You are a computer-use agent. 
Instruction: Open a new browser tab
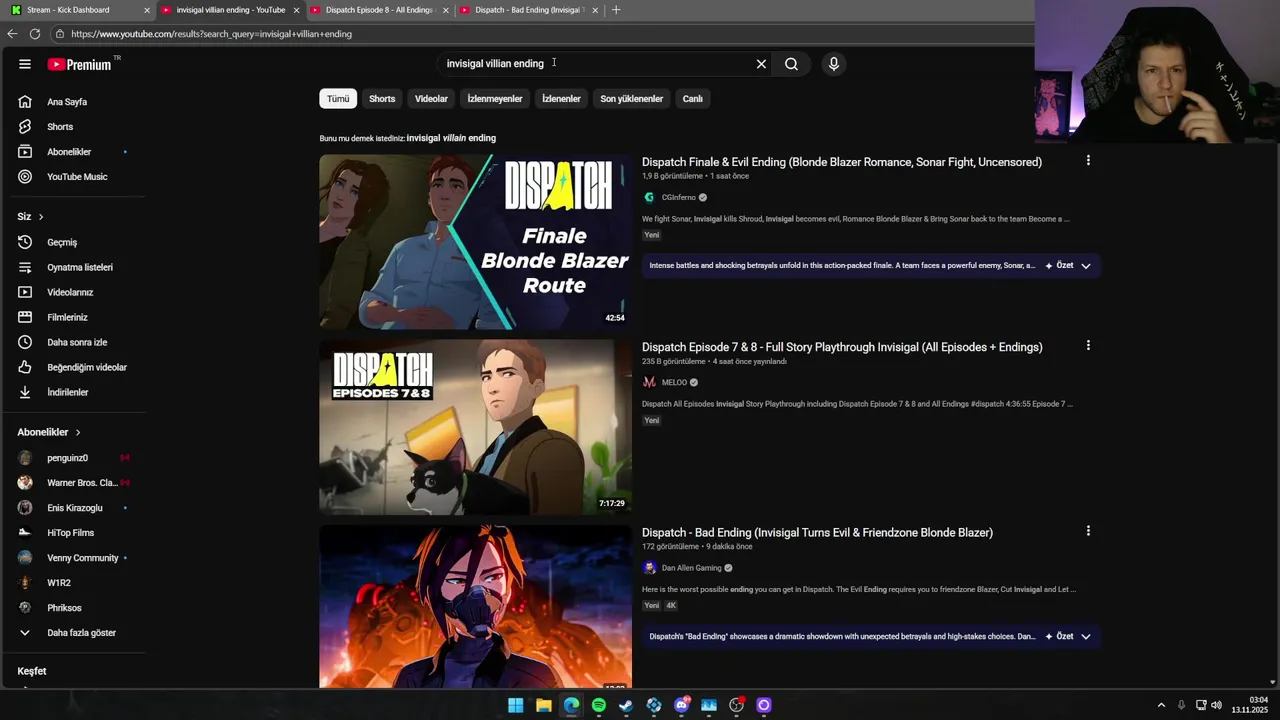(616, 10)
